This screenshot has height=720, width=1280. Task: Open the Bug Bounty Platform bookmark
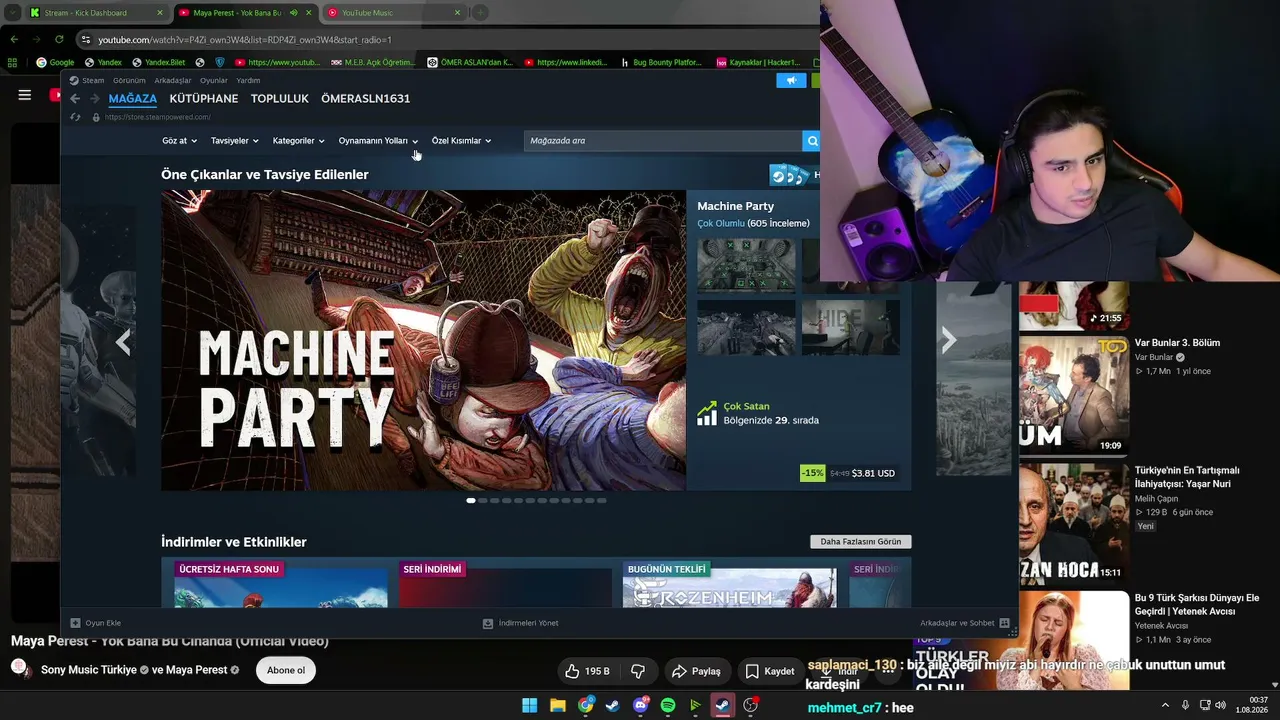[x=660, y=62]
